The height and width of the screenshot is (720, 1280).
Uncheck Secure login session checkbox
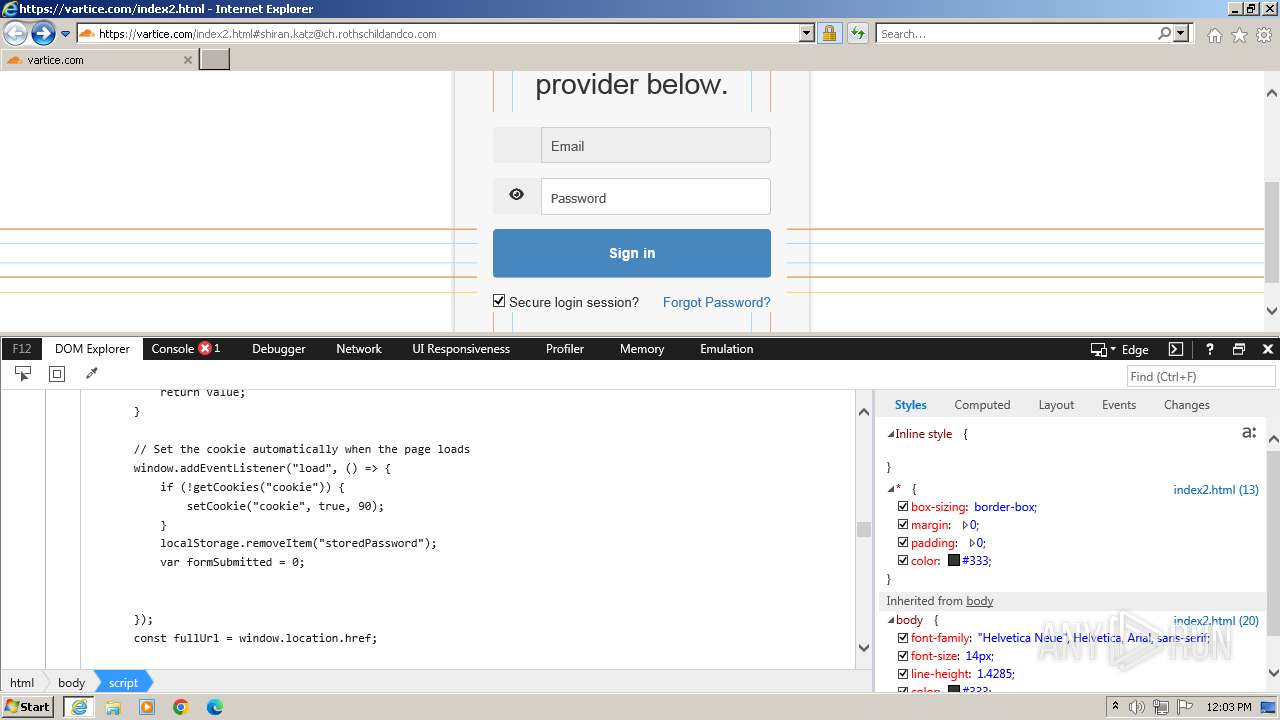(499, 301)
